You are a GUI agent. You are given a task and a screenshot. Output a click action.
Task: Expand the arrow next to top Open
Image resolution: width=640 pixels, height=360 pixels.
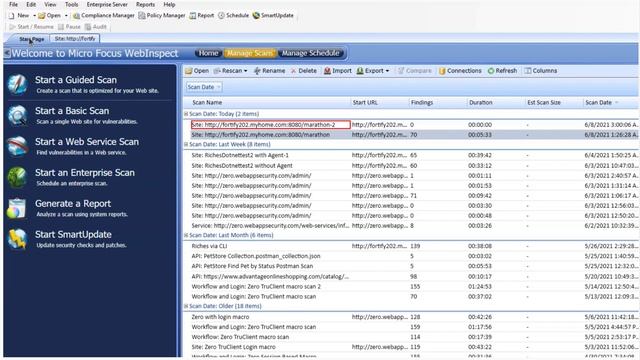66,16
